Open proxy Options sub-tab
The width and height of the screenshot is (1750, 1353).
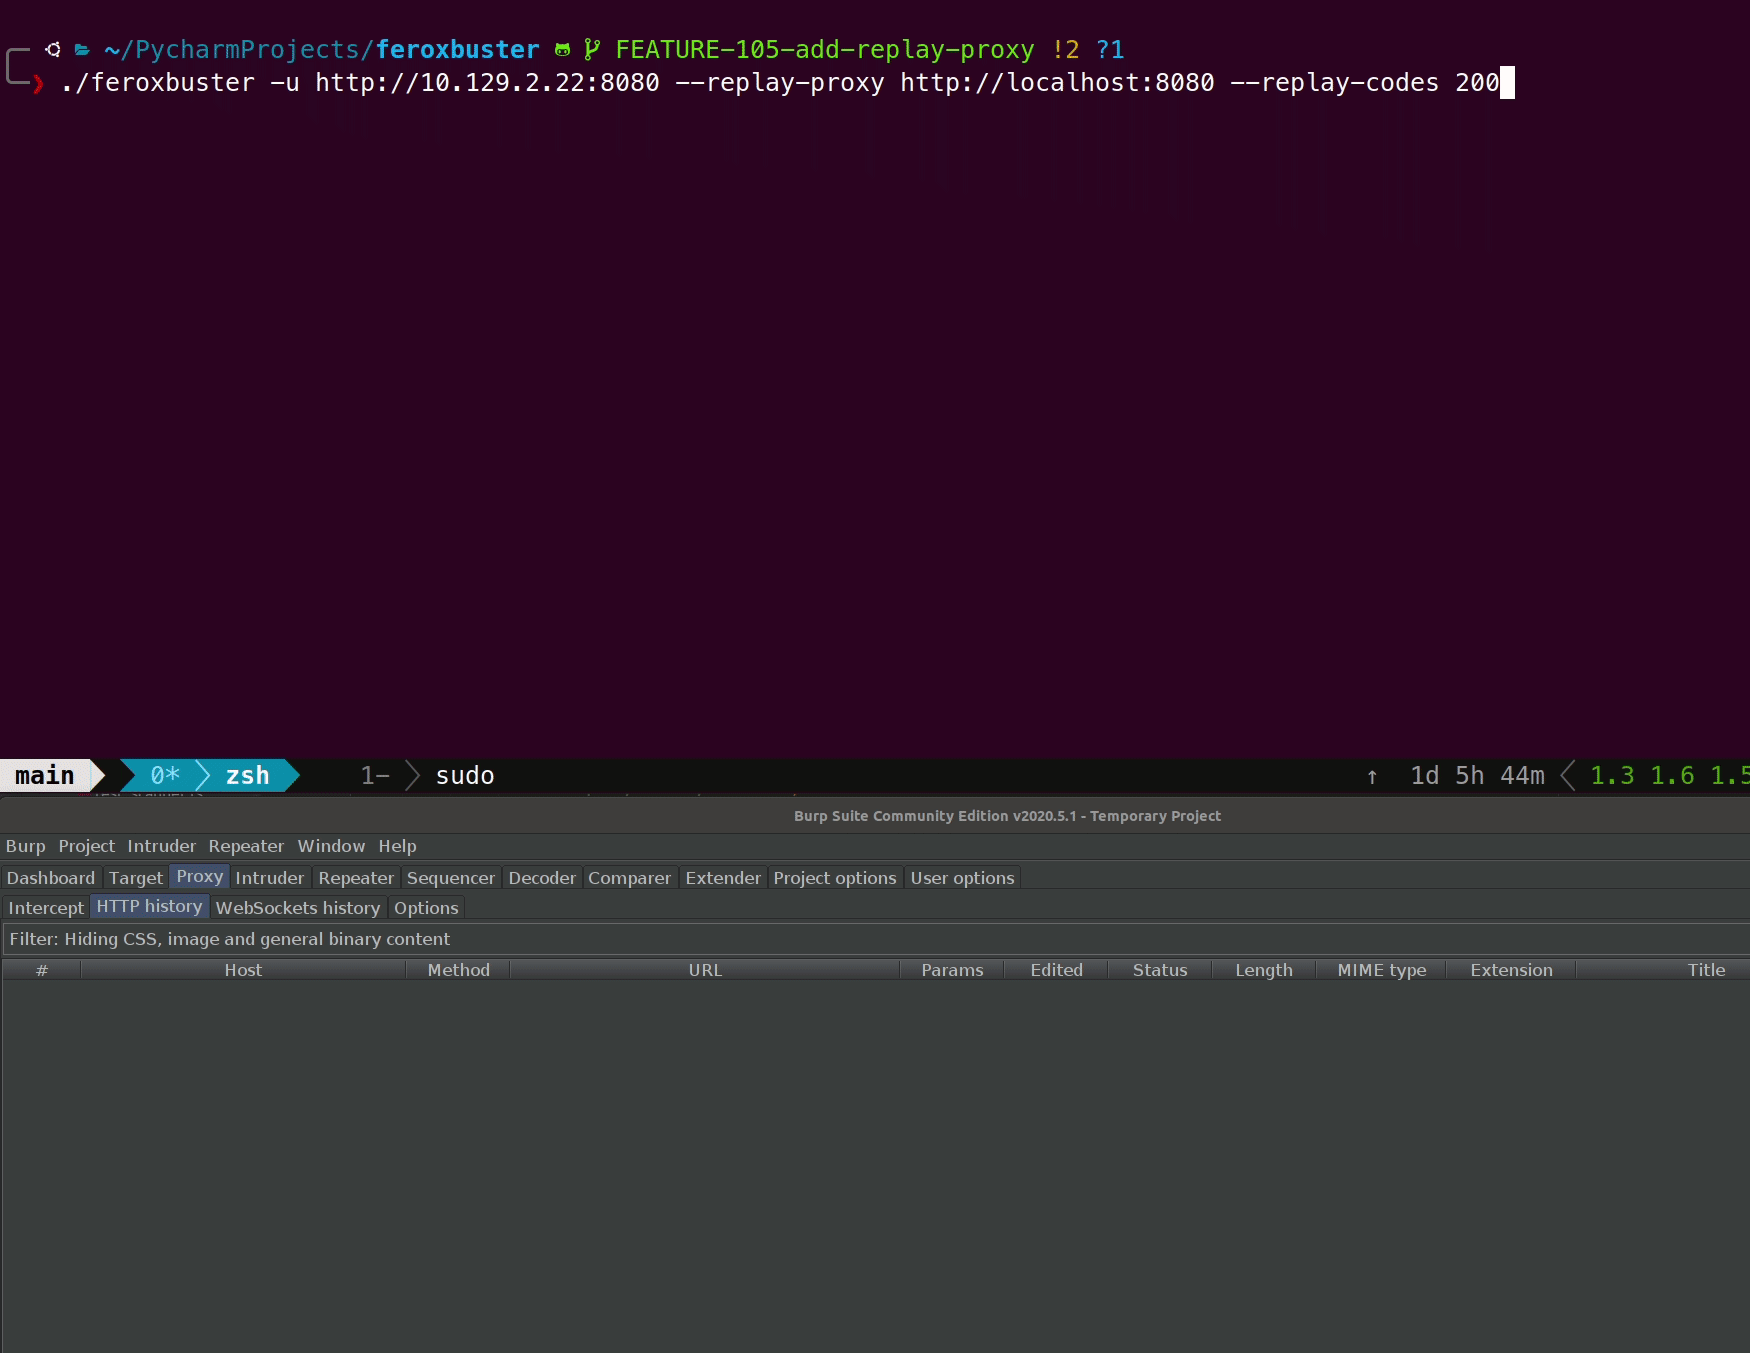pyautogui.click(x=426, y=908)
